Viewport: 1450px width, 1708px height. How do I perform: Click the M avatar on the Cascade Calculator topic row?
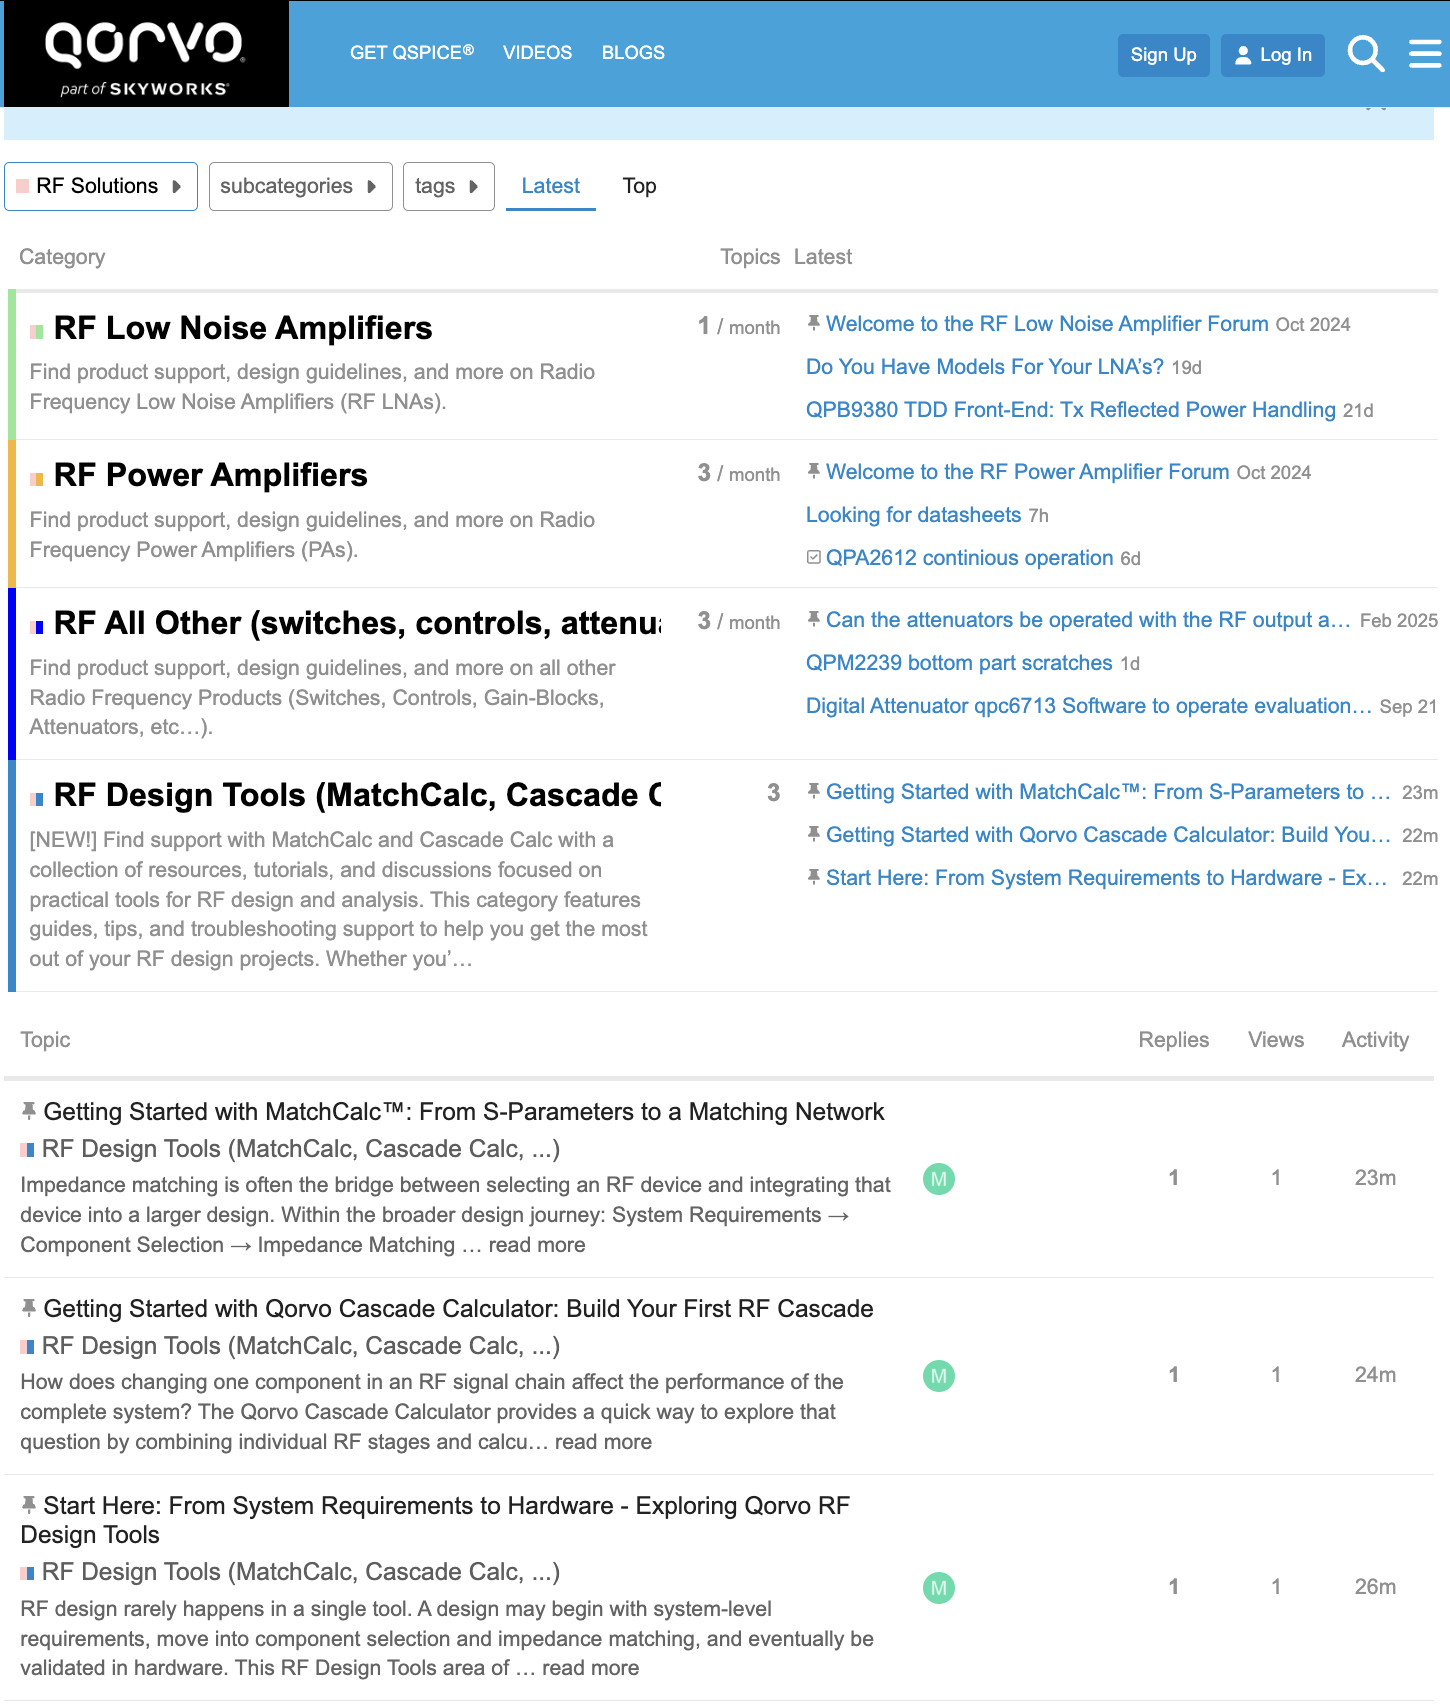[x=939, y=1376]
